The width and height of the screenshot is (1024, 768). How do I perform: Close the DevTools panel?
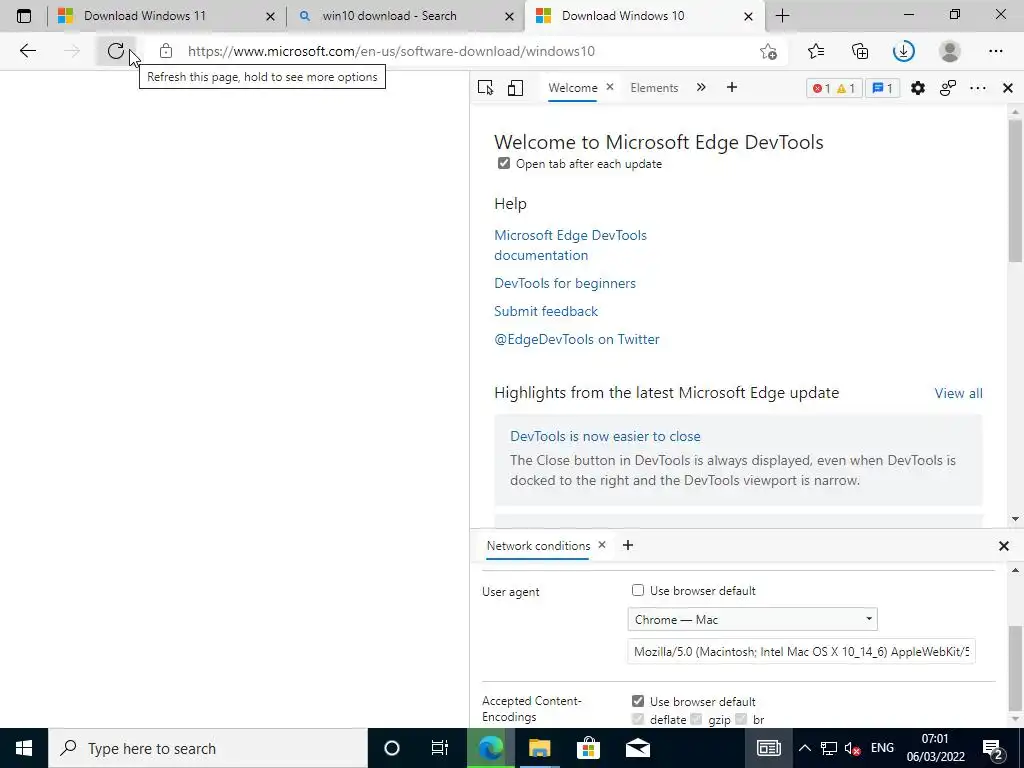click(x=1008, y=88)
